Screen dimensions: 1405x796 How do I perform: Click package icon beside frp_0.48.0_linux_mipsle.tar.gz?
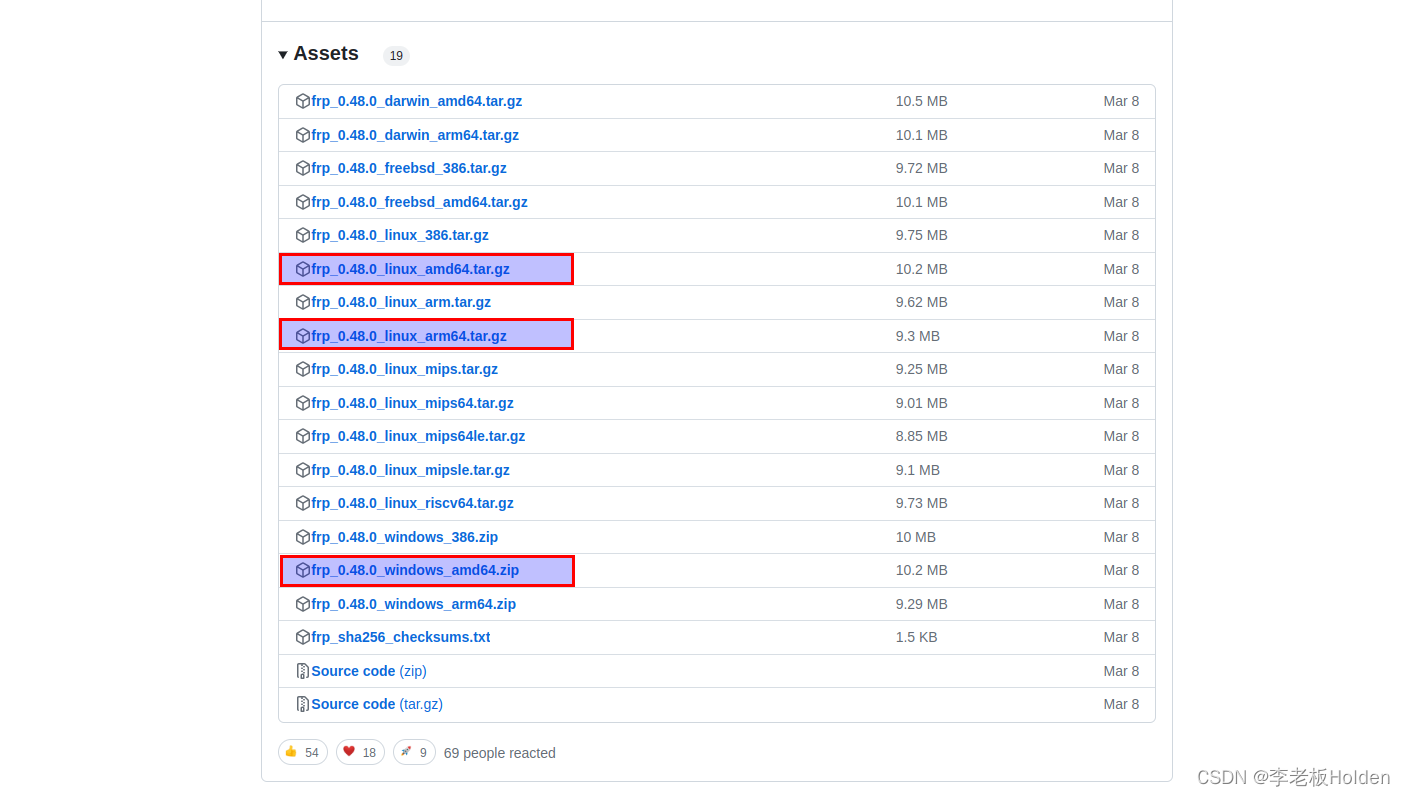[x=303, y=470]
